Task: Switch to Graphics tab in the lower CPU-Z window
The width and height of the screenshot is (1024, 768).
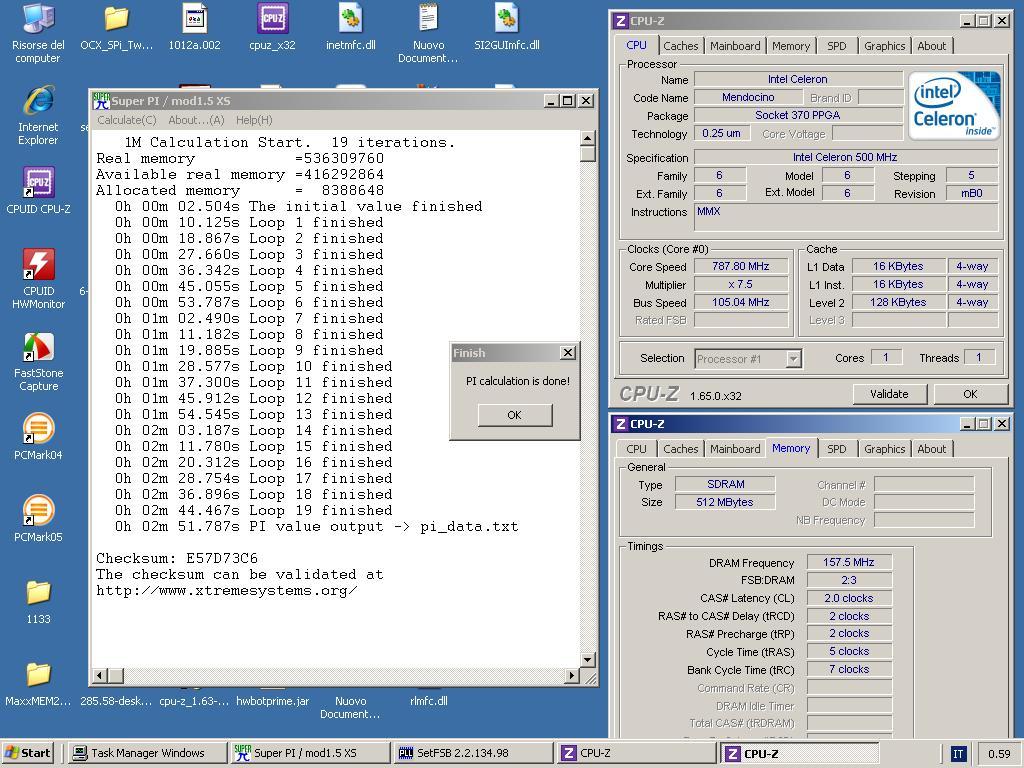Action: click(x=884, y=449)
